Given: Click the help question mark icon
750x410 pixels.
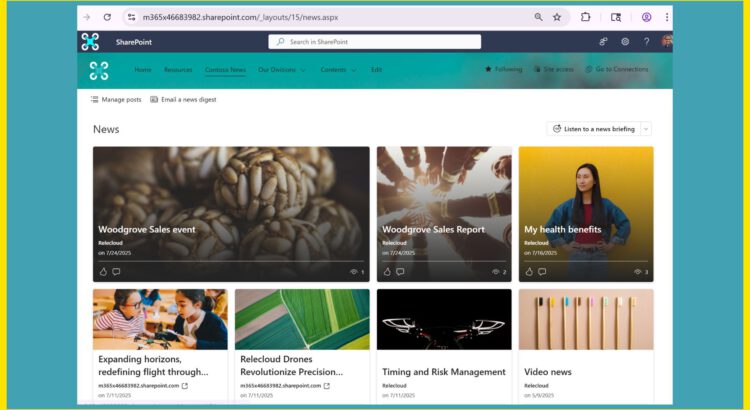Looking at the screenshot, I should tap(646, 42).
